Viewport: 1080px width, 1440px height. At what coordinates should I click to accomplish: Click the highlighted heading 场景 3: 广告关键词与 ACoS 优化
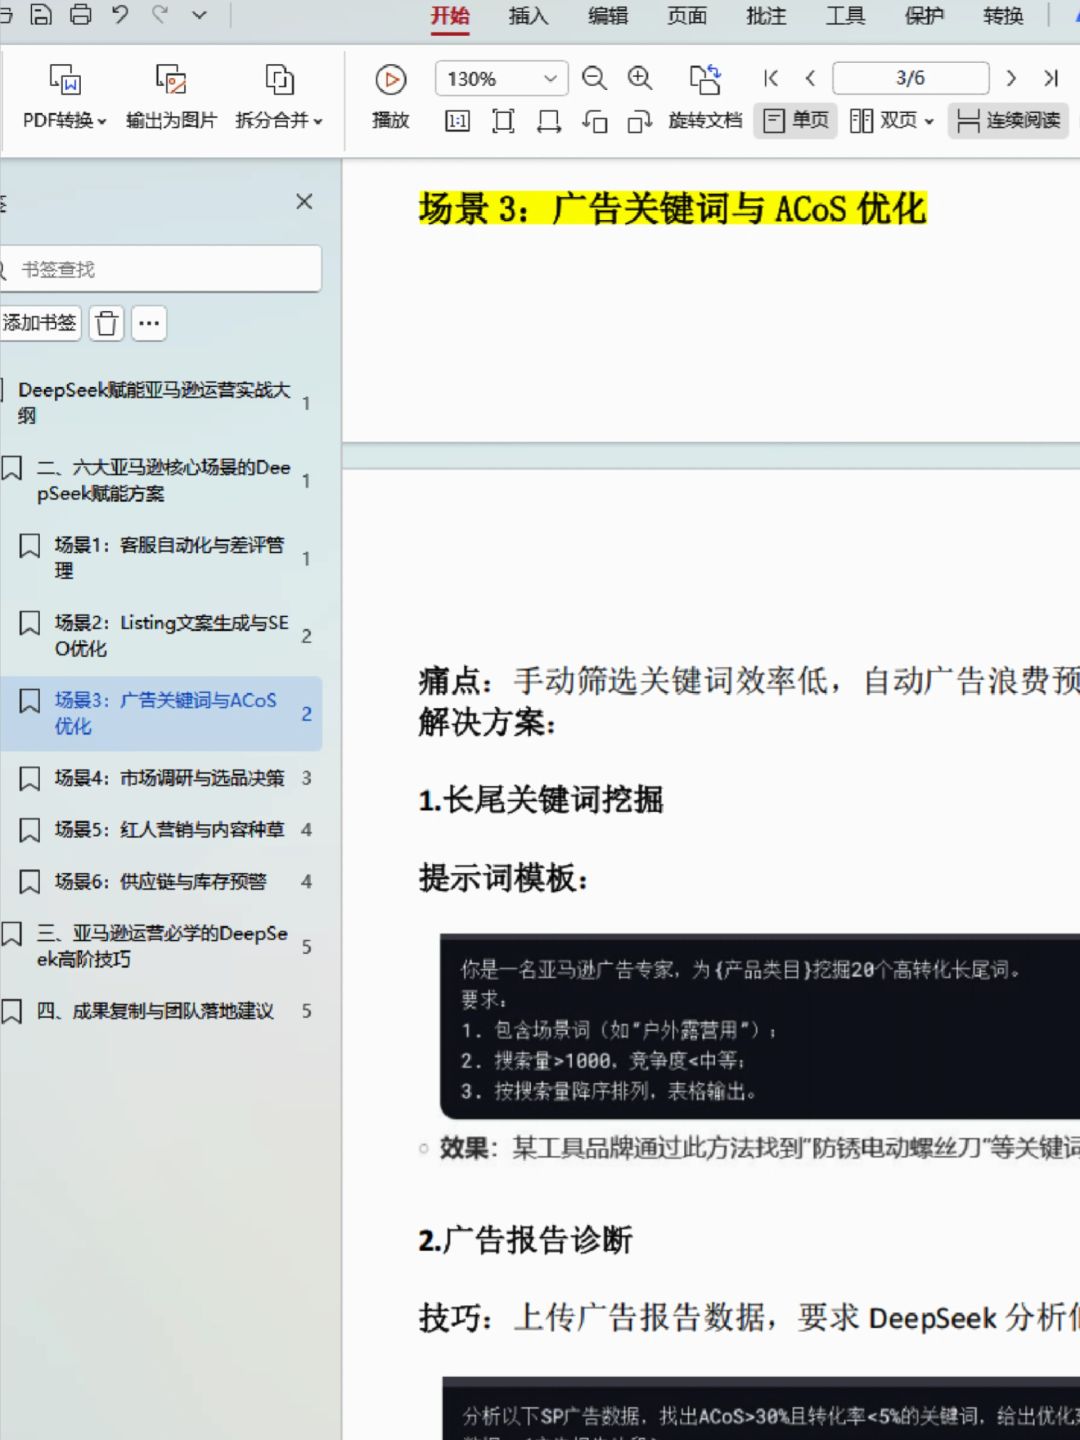[673, 208]
